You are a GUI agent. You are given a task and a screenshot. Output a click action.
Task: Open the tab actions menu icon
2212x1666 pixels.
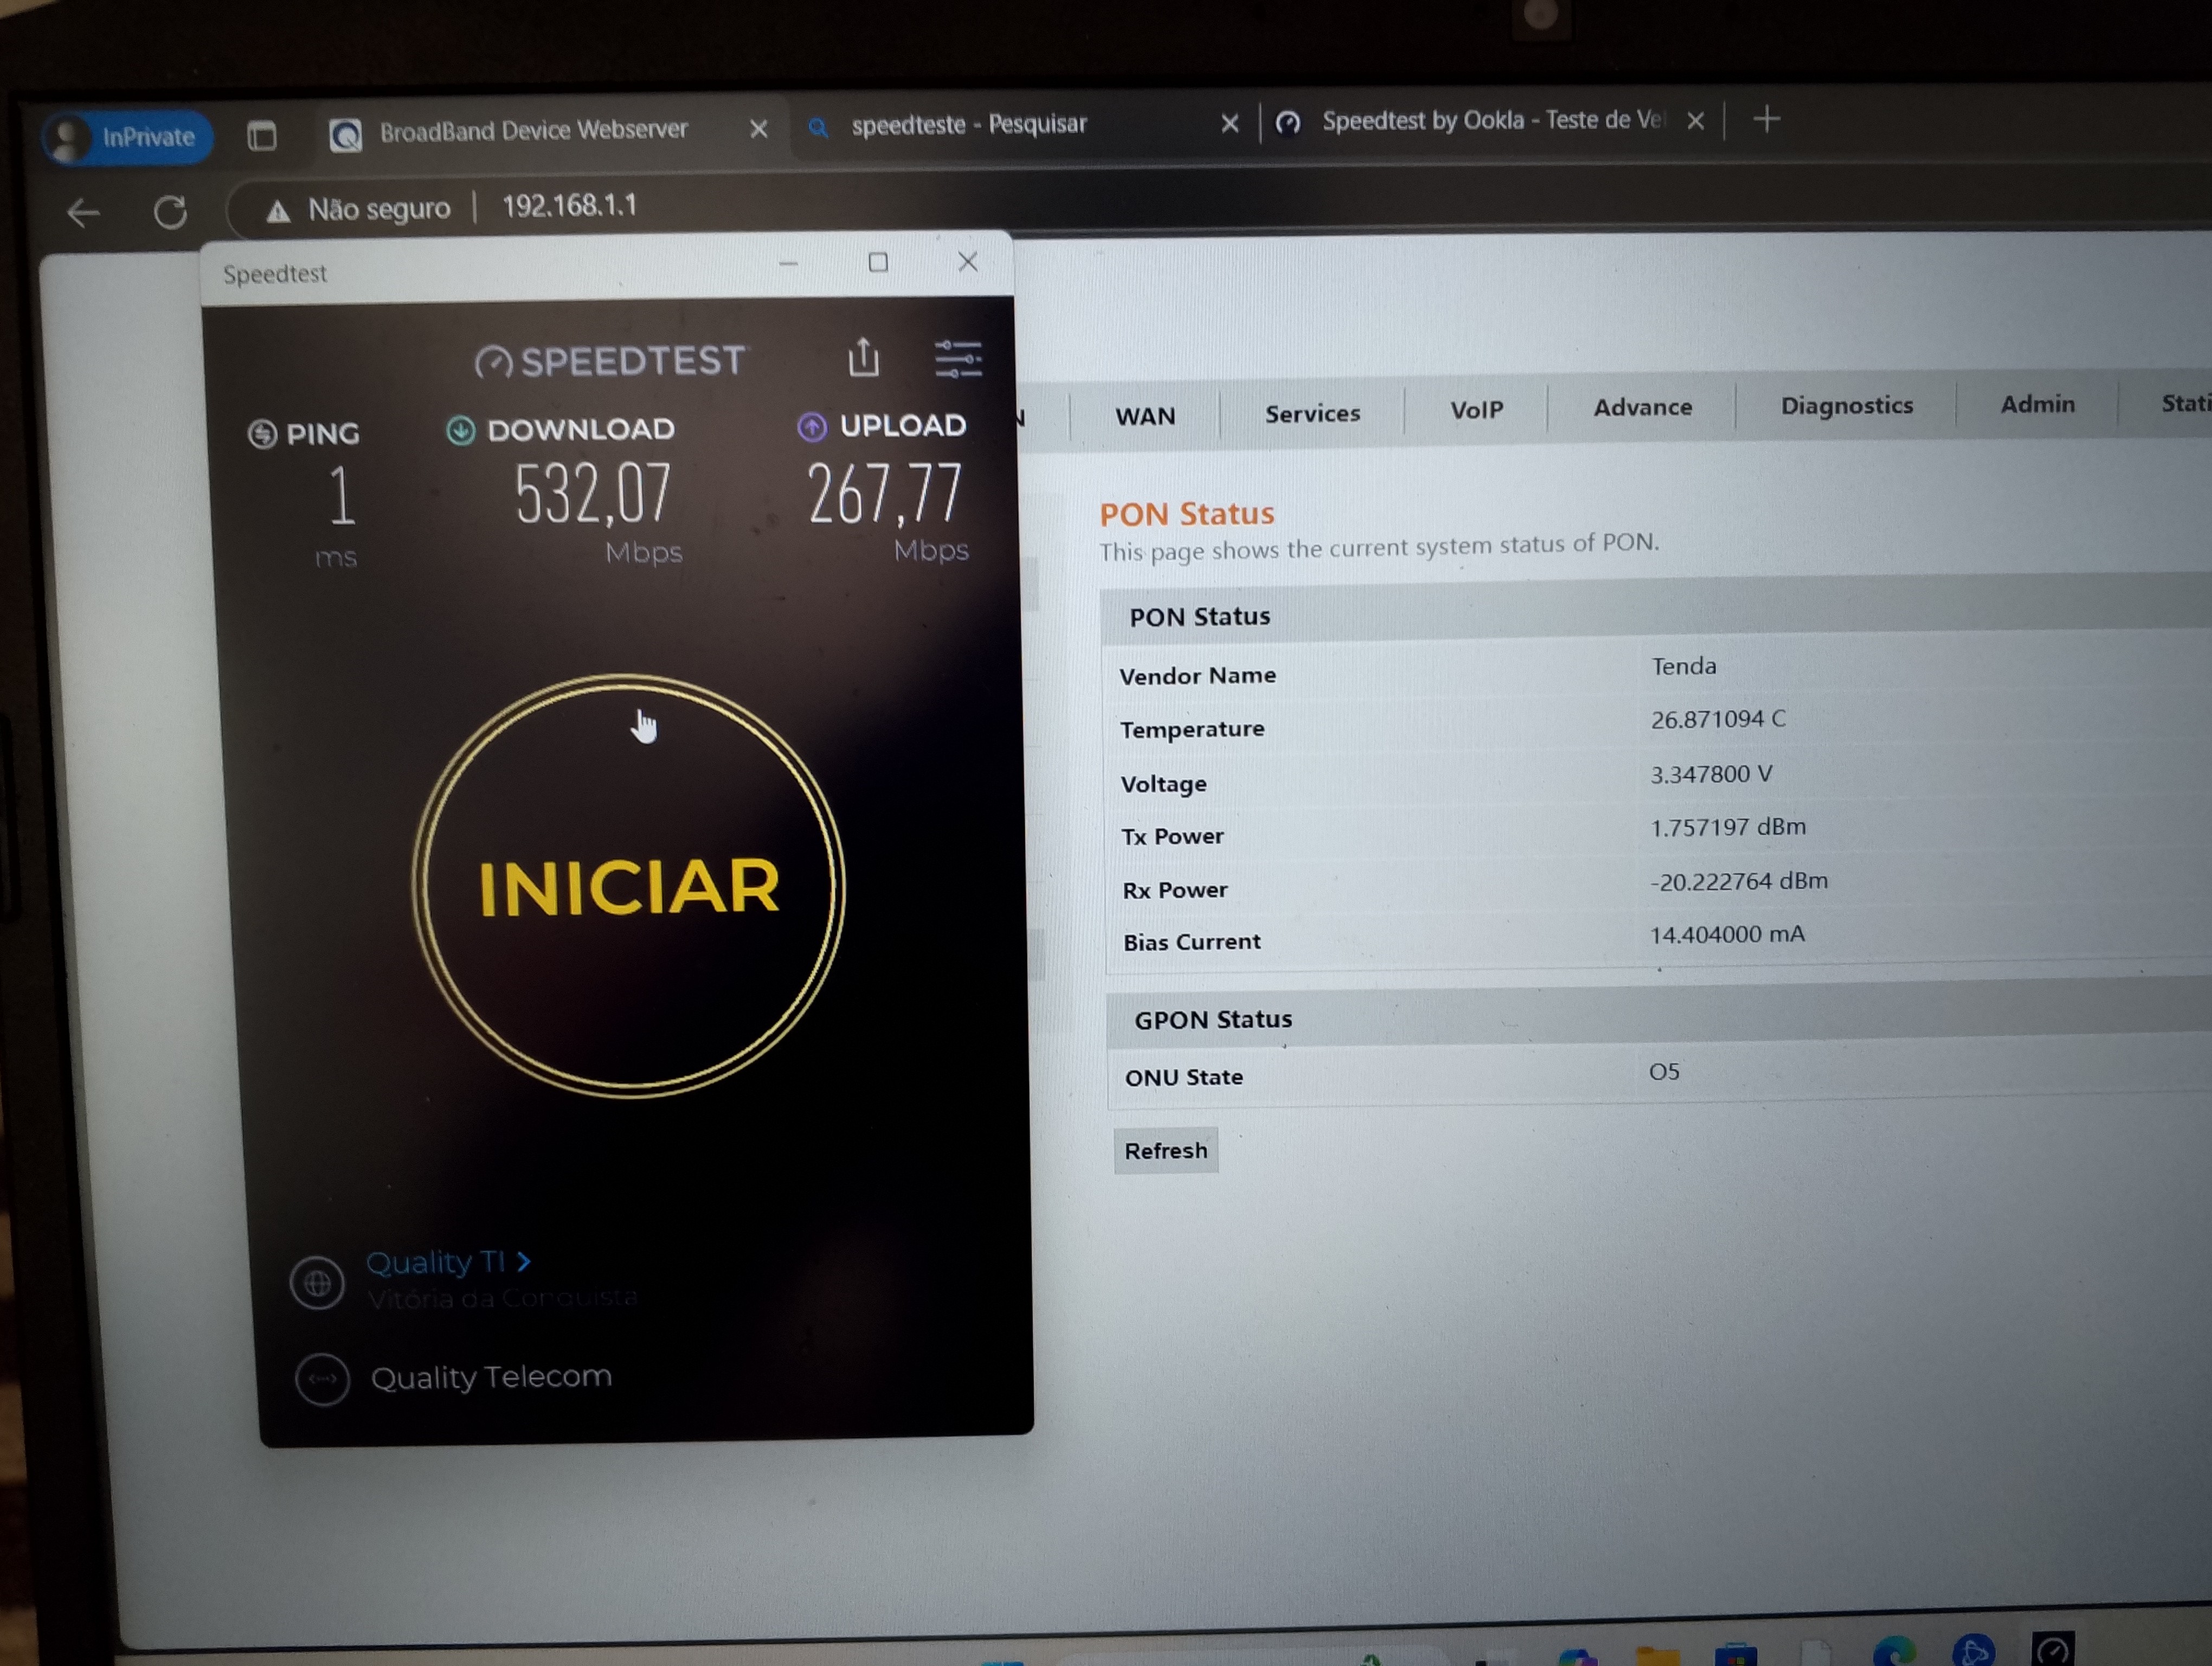tap(262, 135)
